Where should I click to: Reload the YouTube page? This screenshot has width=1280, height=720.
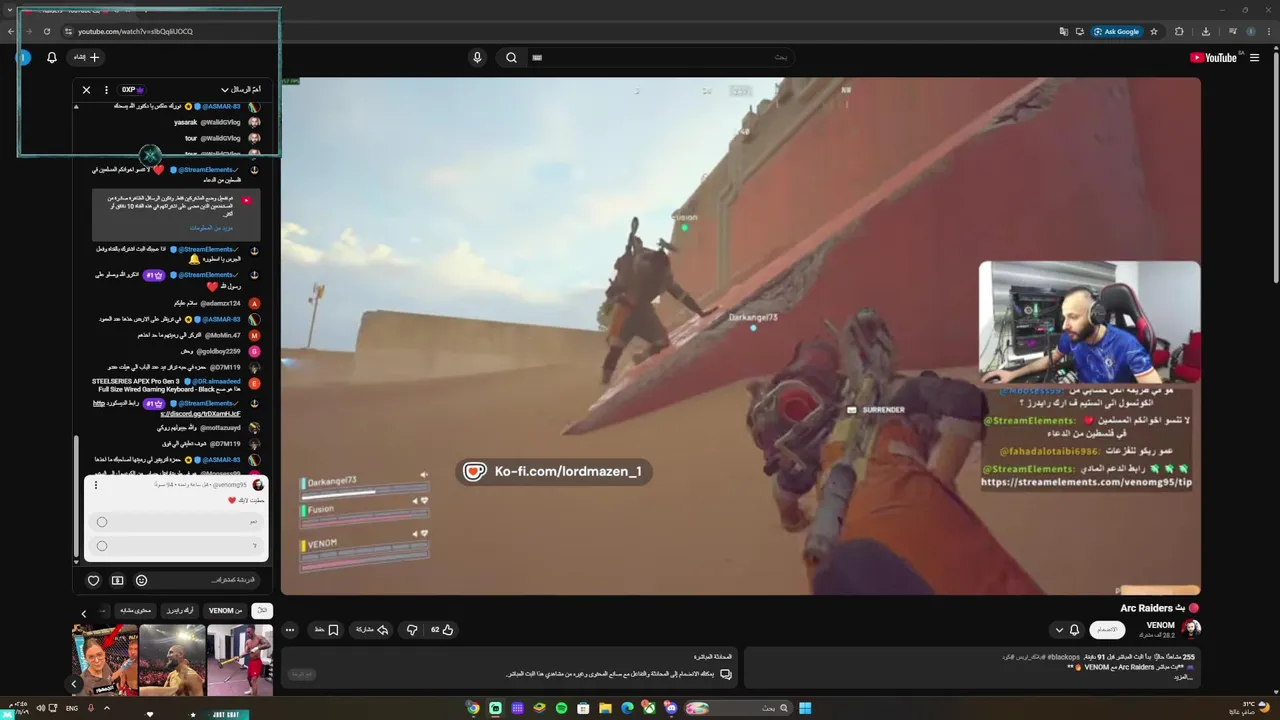pos(47,31)
